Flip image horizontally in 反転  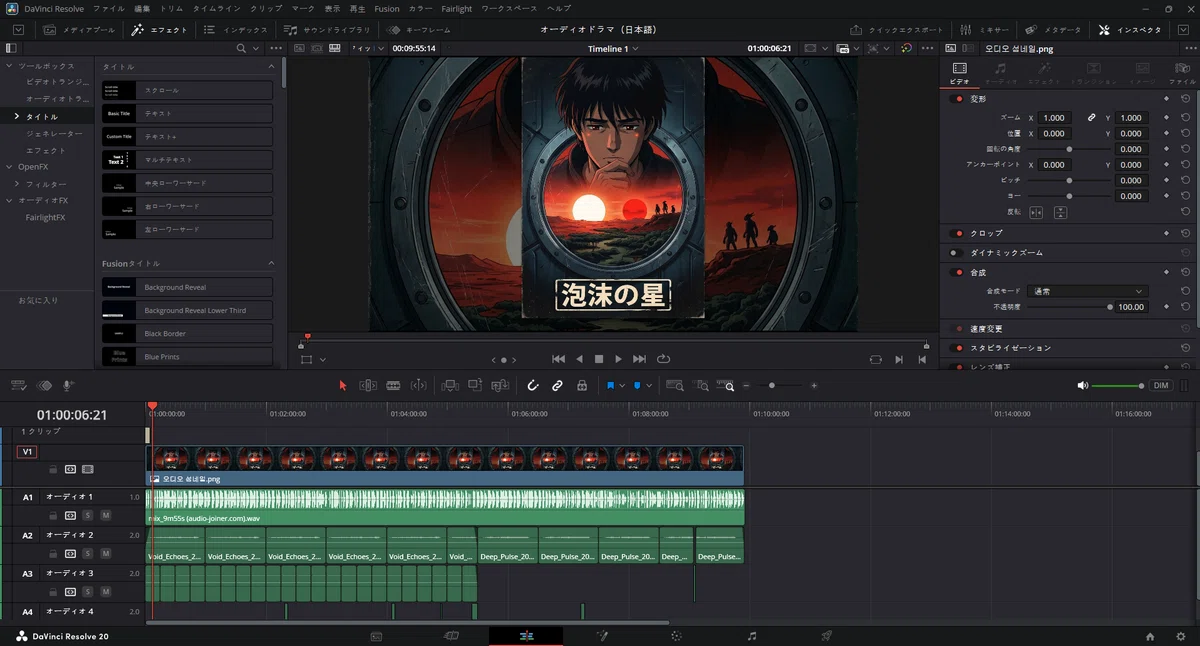tap(1036, 212)
